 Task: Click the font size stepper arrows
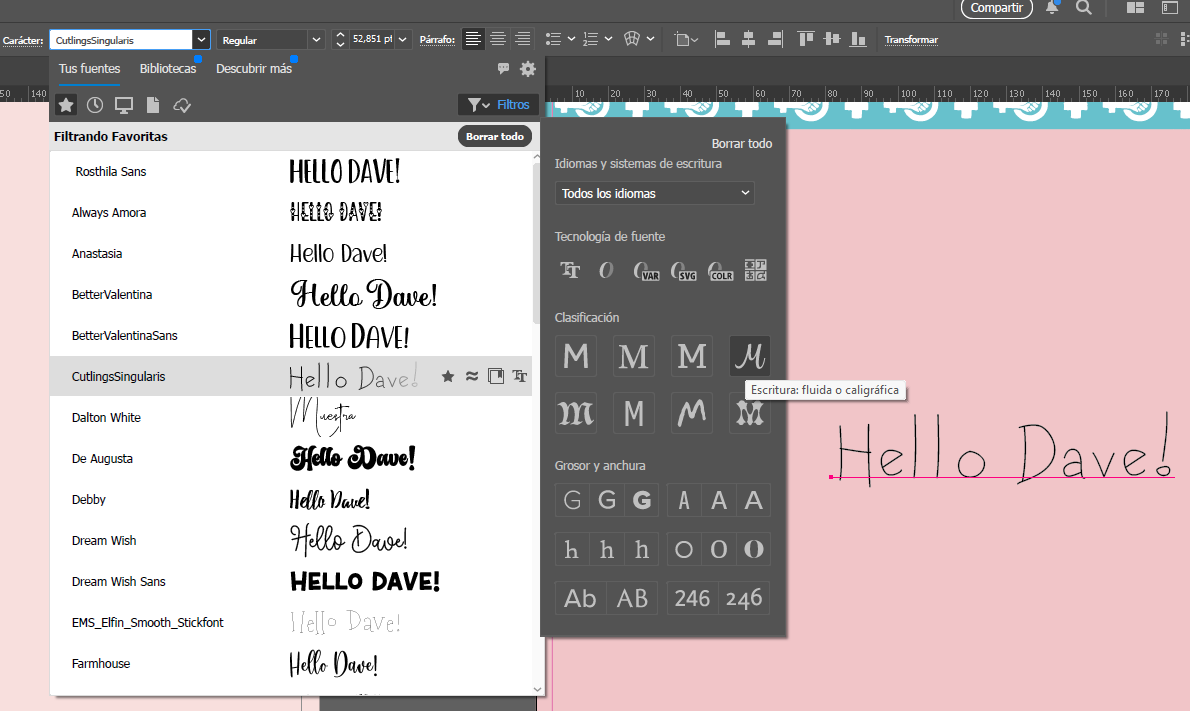[x=340, y=39]
